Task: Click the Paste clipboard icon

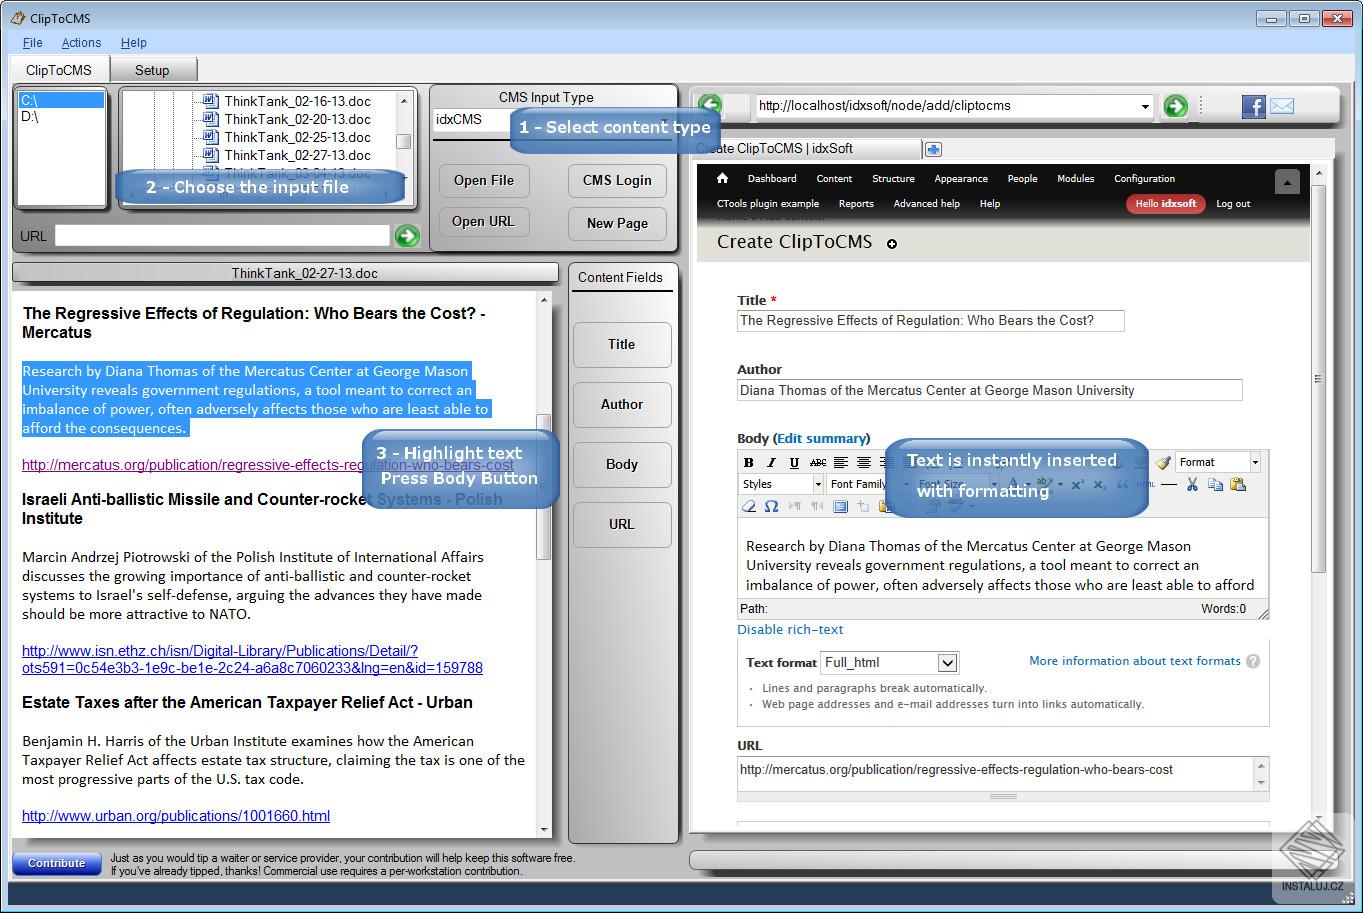Action: [1238, 484]
